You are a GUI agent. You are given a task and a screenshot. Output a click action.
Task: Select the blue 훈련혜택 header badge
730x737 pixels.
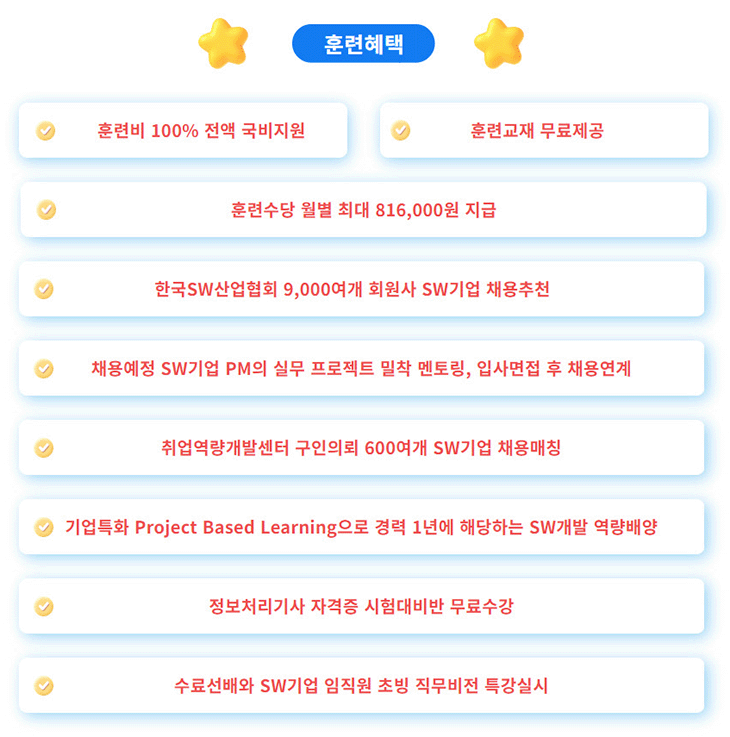coord(363,44)
